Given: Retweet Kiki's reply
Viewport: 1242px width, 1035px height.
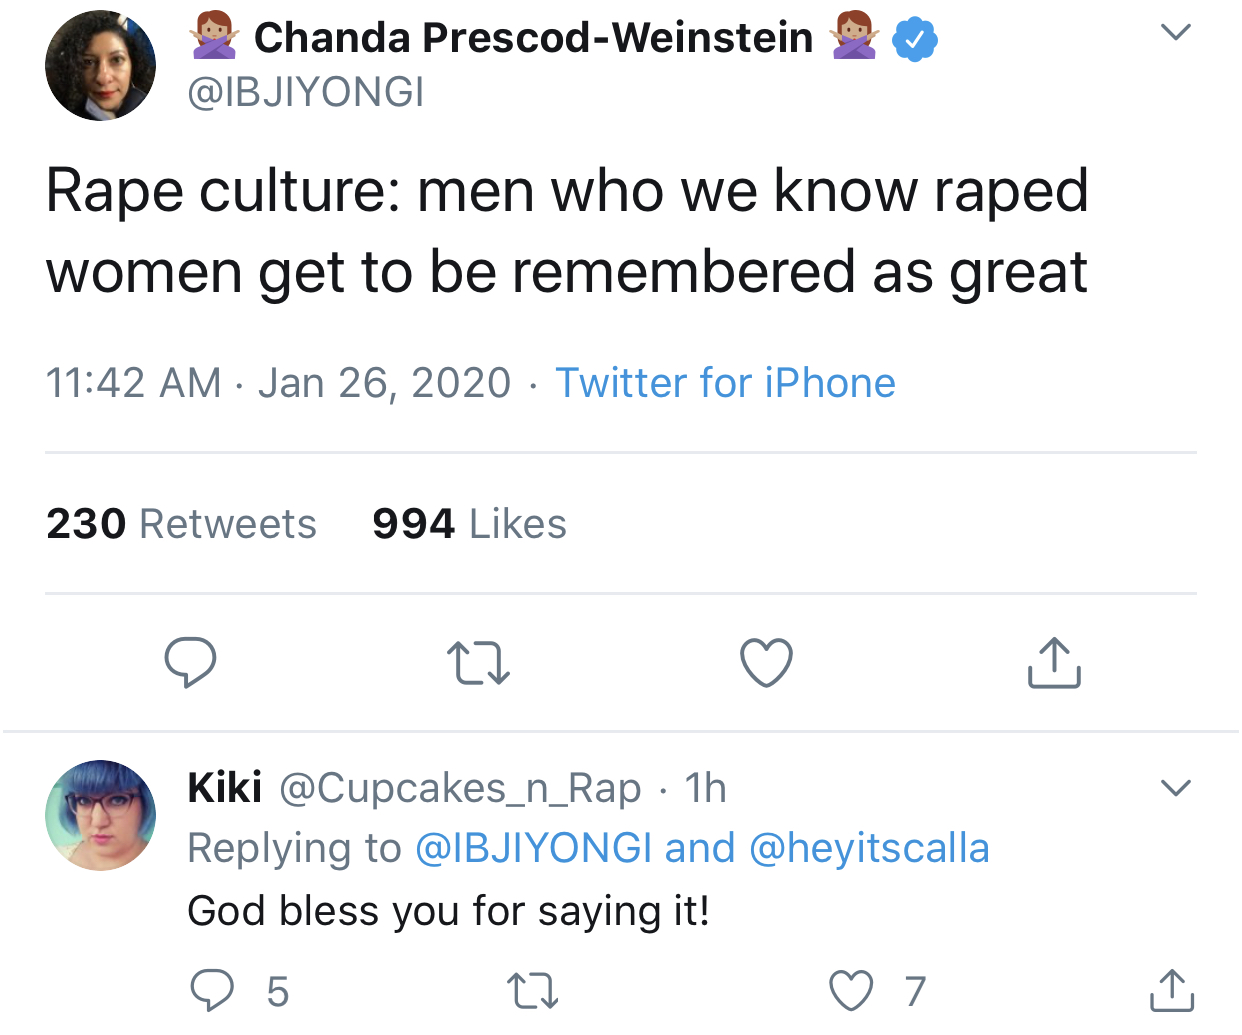Looking at the screenshot, I should click(x=532, y=991).
